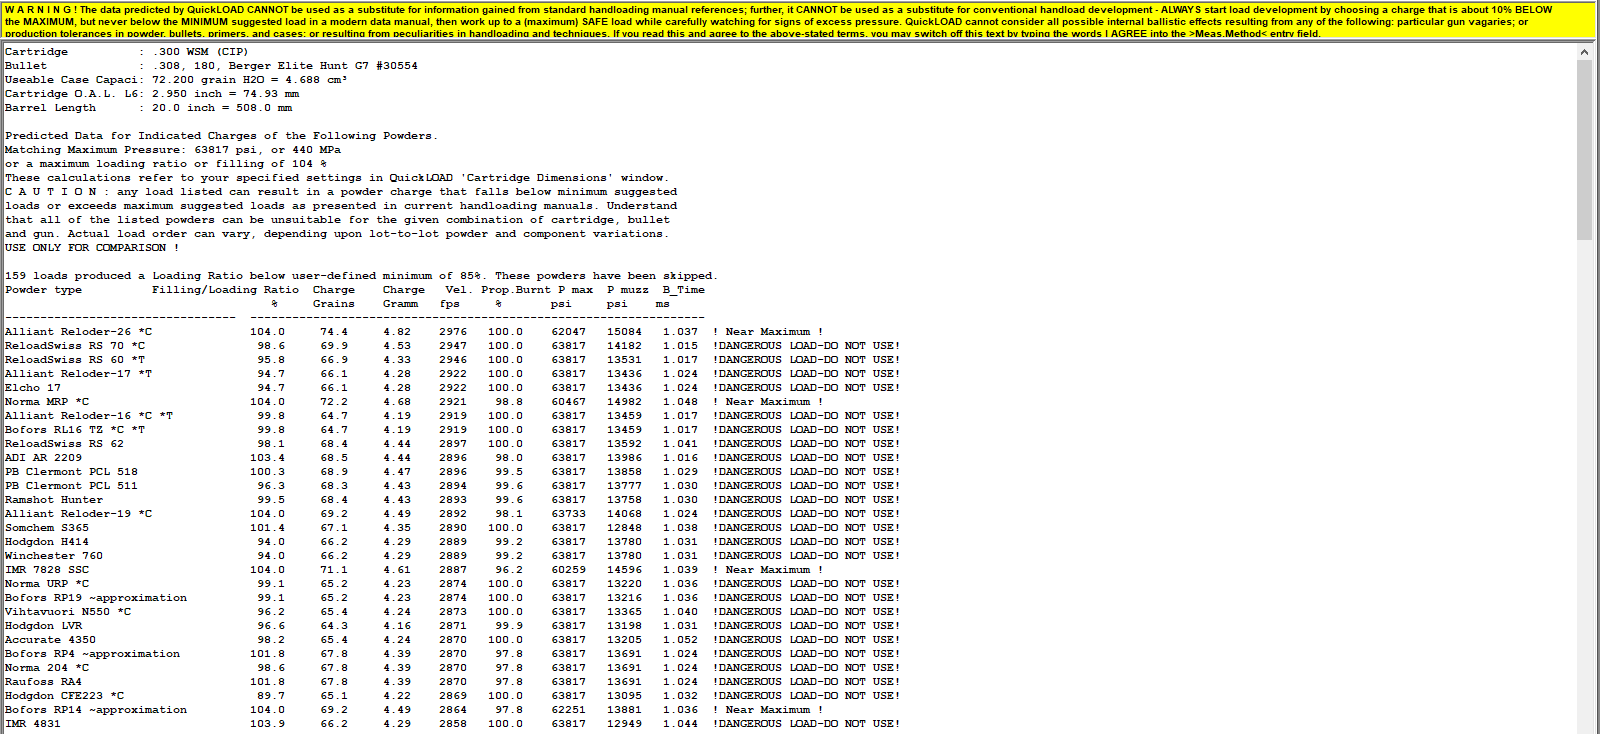This screenshot has width=1600, height=734.
Task: Select the Hodgdon CFE223 *C row
Action: tap(452, 696)
